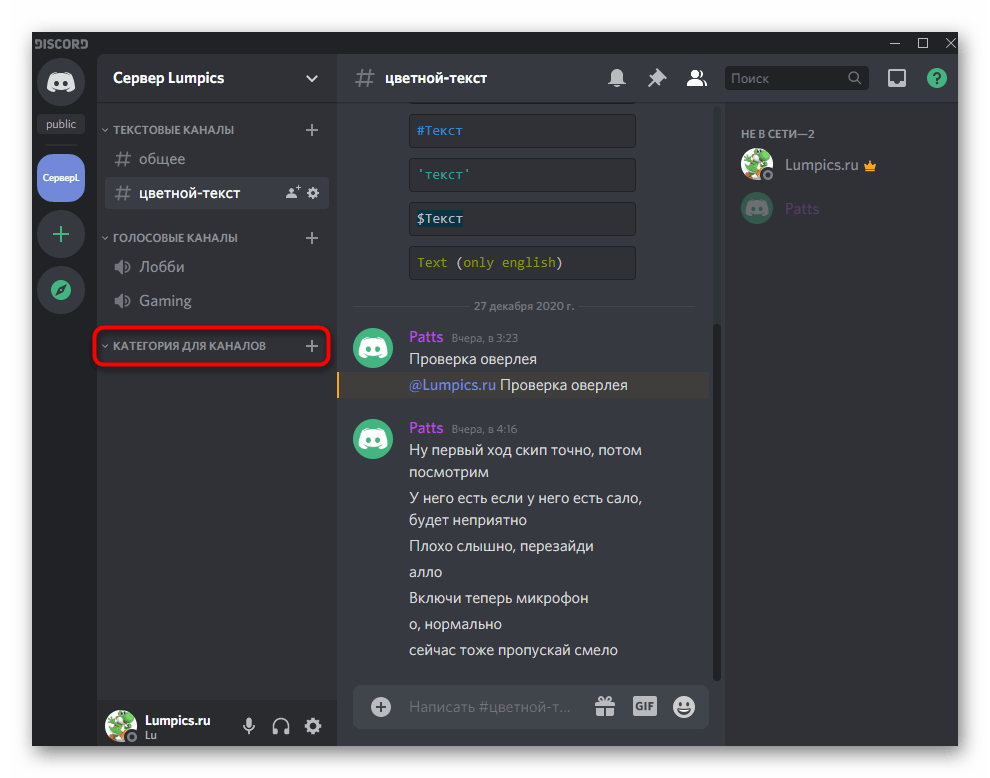This screenshot has width=990, height=778.
Task: Open Explore public servers compass icon
Action: coord(61,290)
